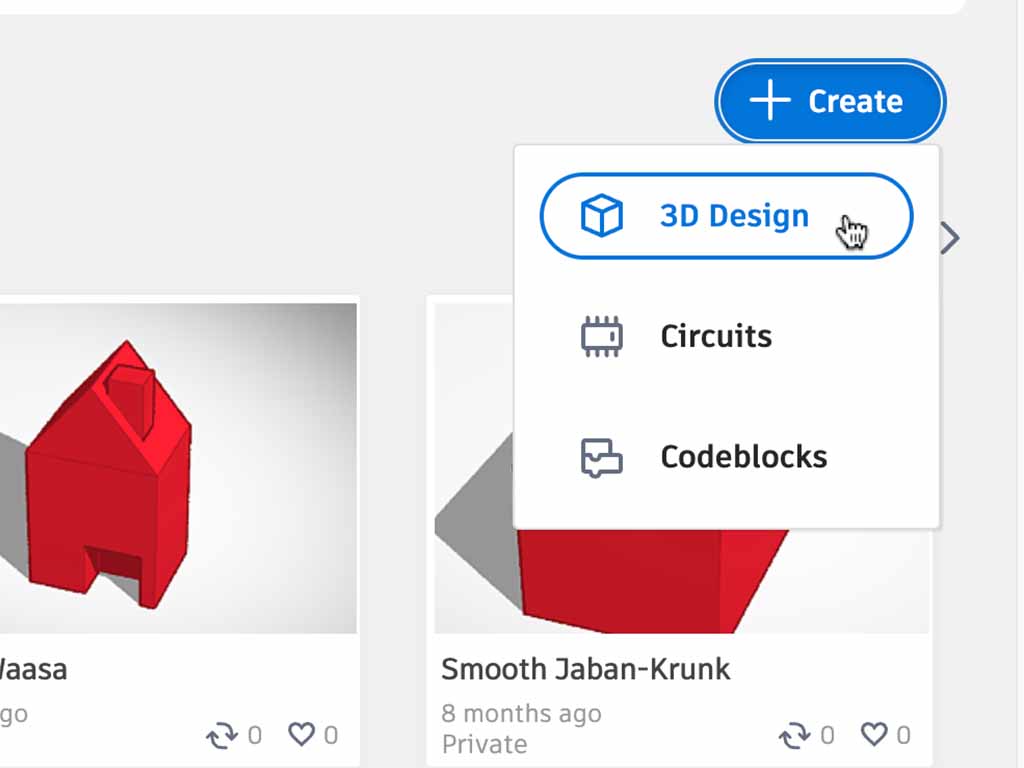Click remix arrows icon on Smooth Jaban-Krunk card
Screen dimensions: 1024x768
point(795,737)
